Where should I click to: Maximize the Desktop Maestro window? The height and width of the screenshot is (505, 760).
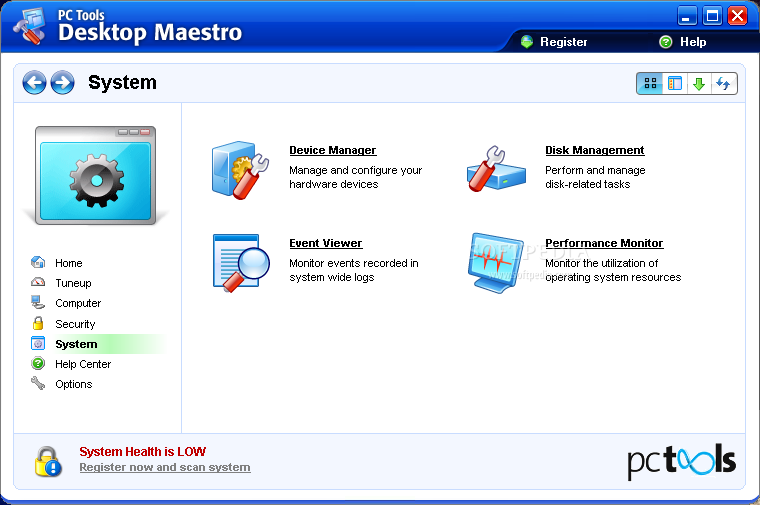tap(712, 16)
